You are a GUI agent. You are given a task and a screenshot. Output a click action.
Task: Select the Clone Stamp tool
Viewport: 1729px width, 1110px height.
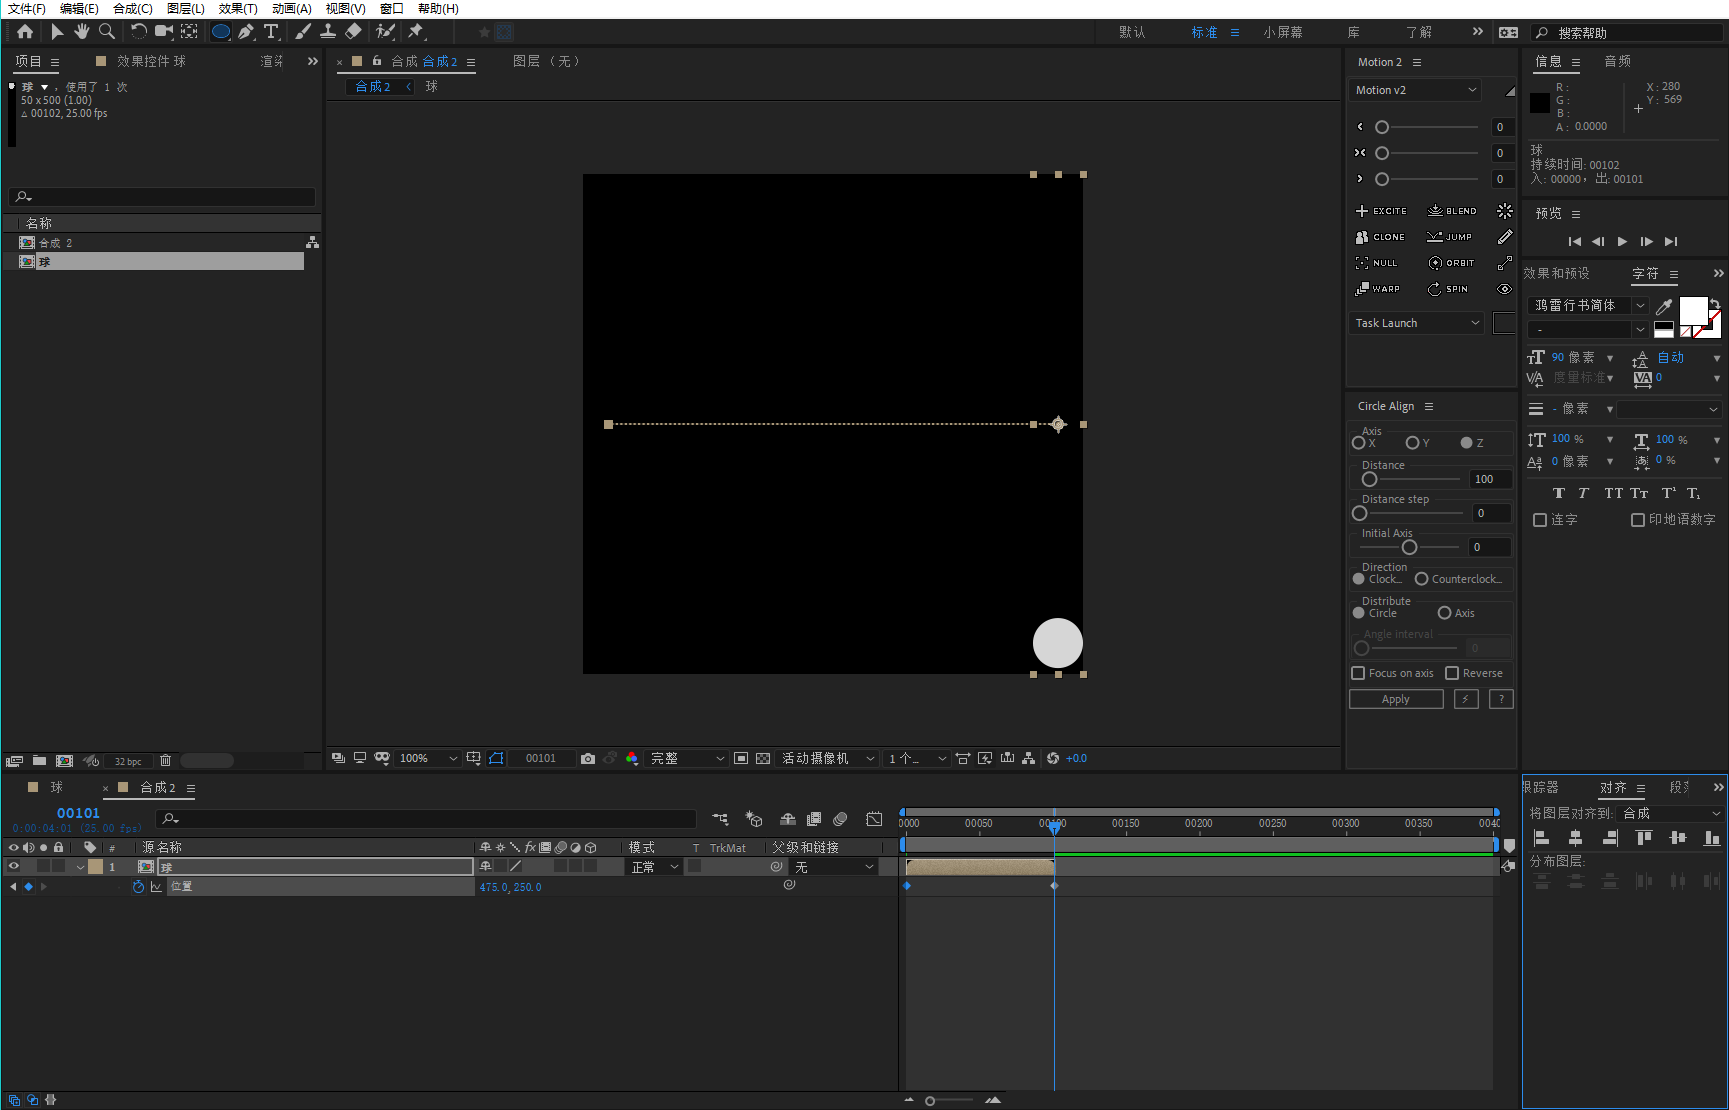tap(328, 32)
